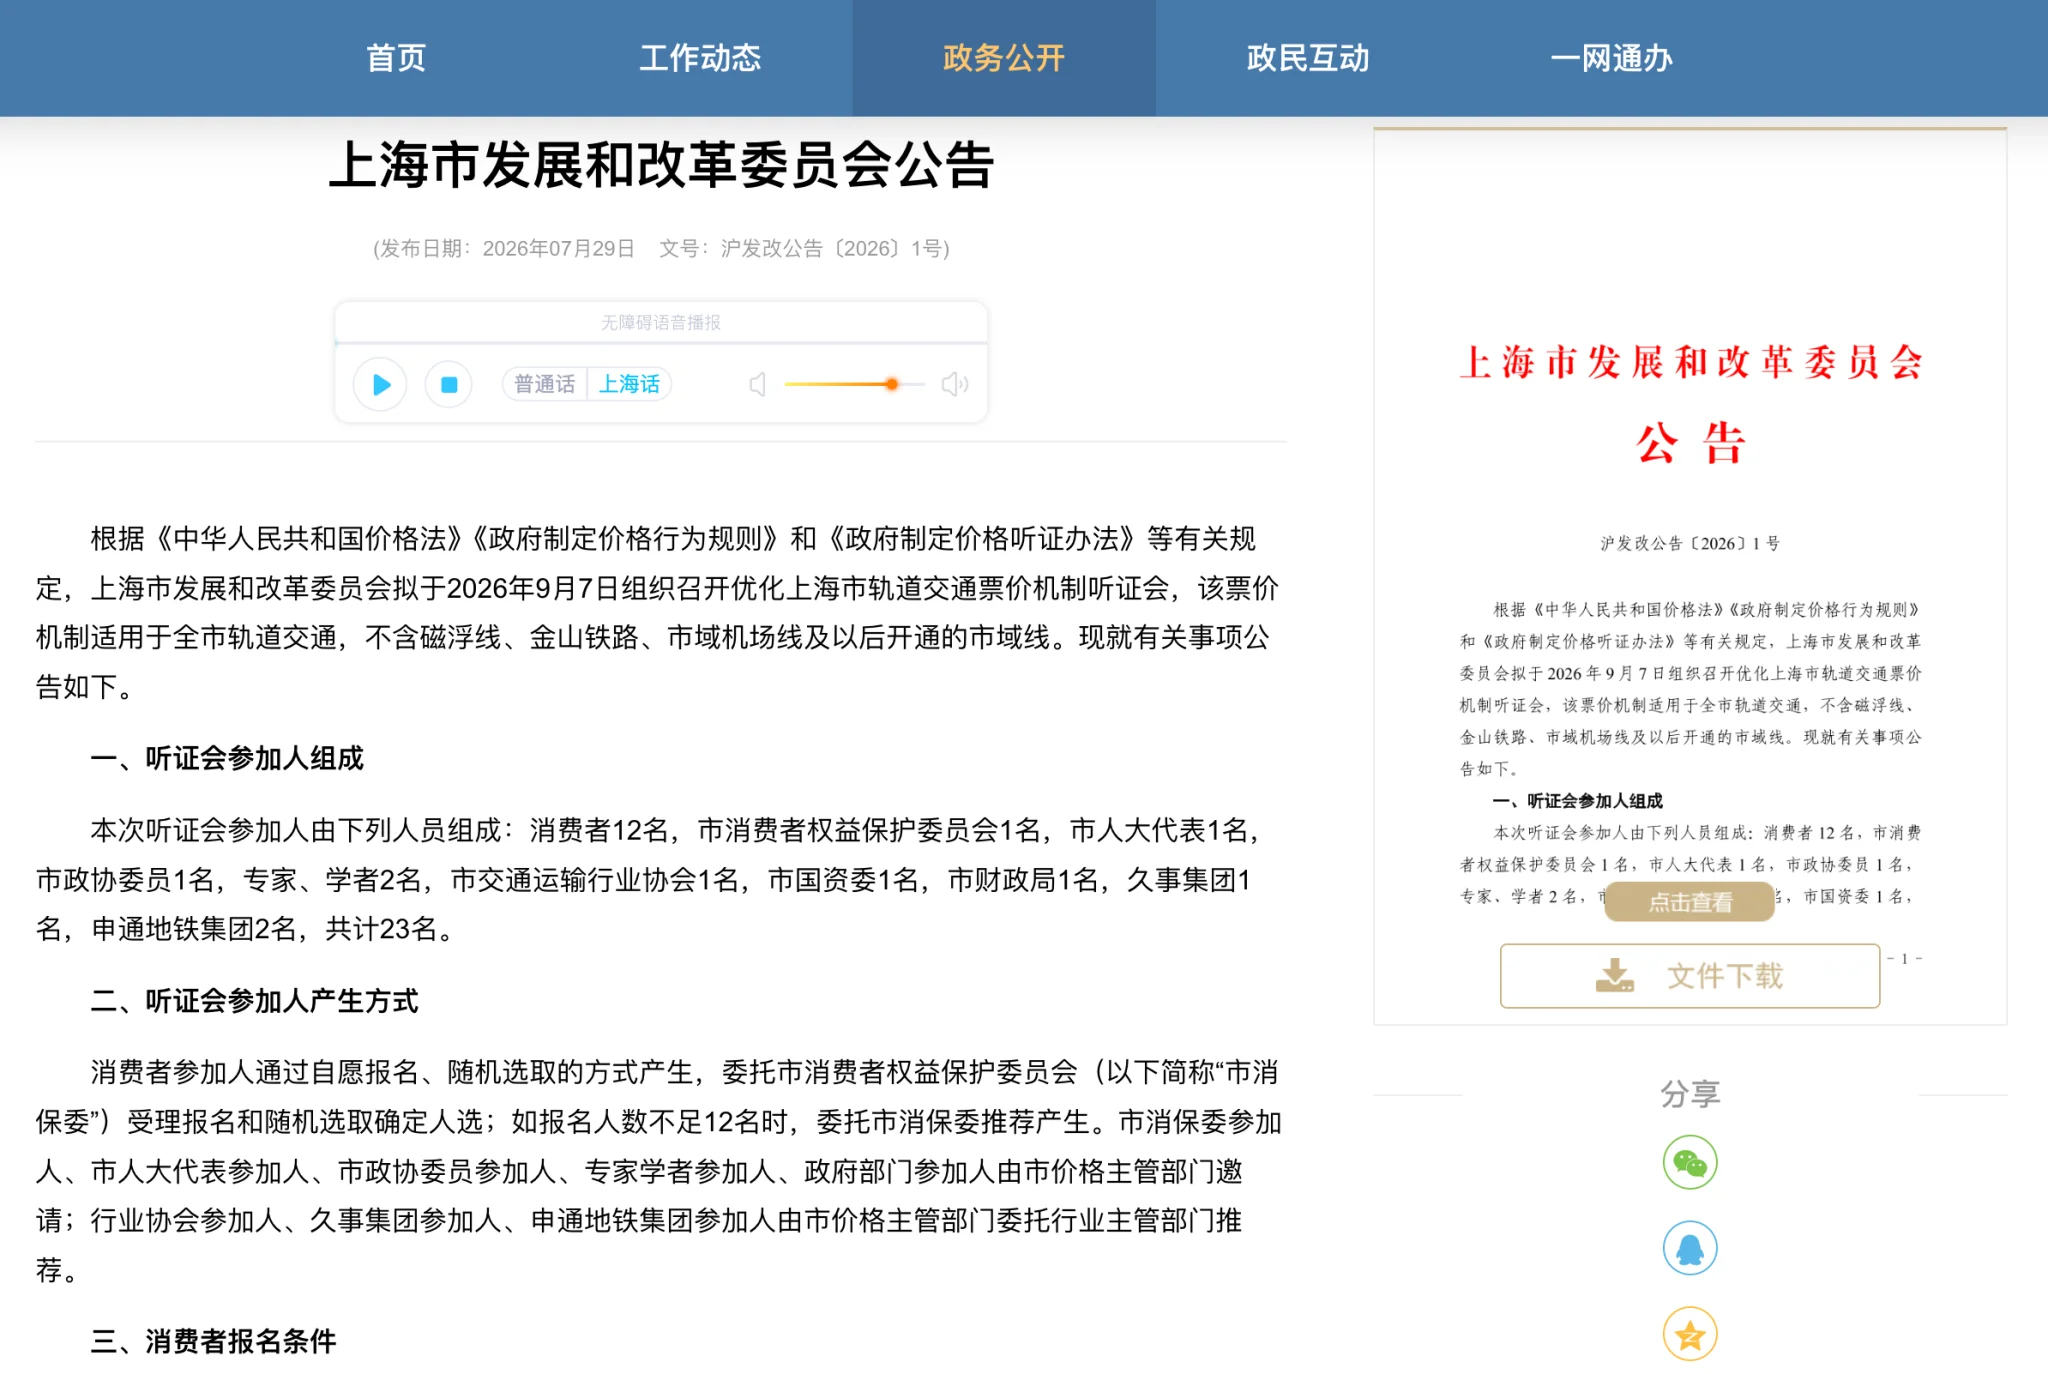Screen dimensions: 2048x1374
Task: Mute audio with low-volume speaker icon
Action: pos(758,384)
